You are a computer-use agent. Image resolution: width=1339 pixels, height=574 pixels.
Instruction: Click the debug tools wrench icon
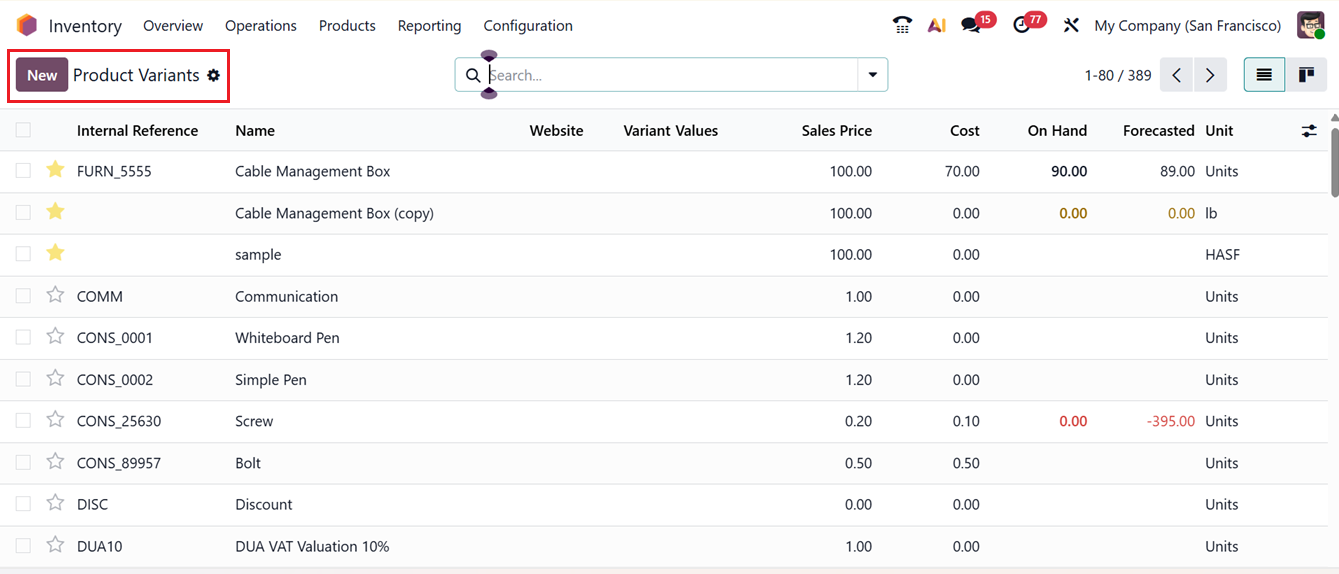[x=1071, y=26]
